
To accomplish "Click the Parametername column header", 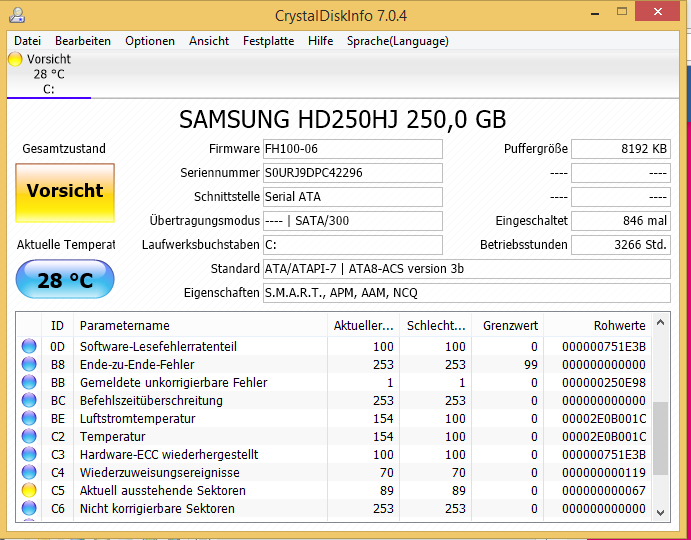I will coord(201,326).
